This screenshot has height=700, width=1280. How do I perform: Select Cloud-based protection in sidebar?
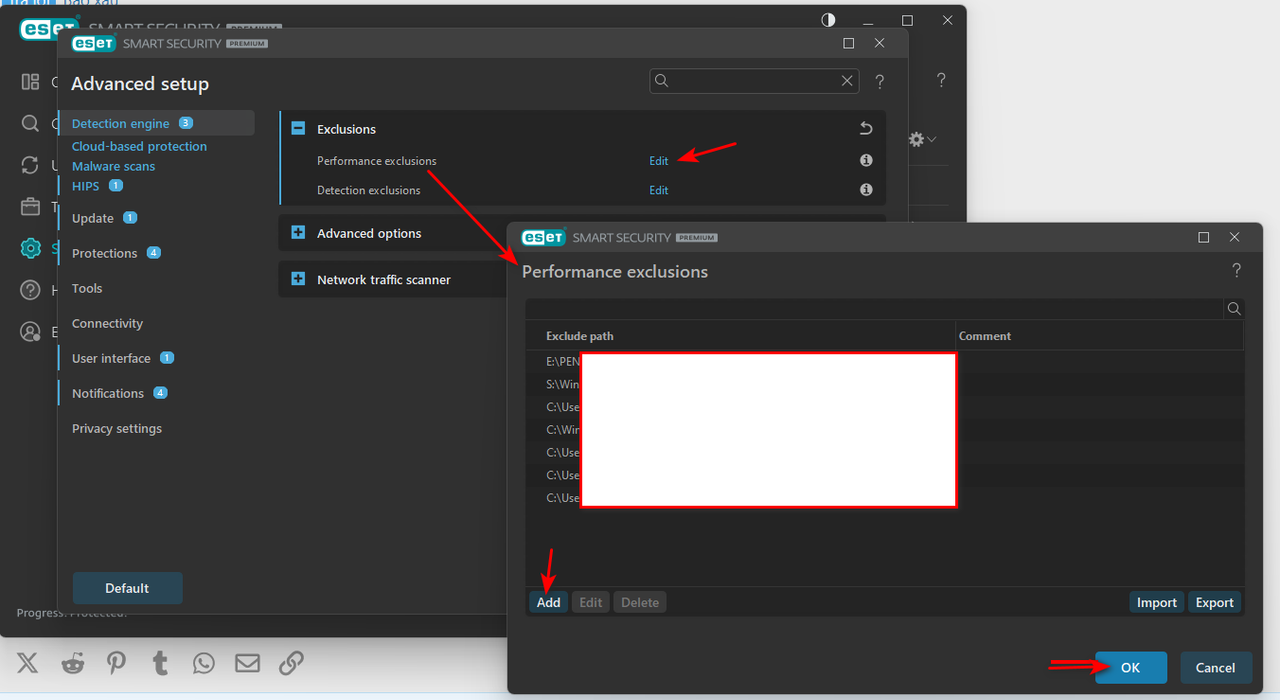(x=139, y=146)
